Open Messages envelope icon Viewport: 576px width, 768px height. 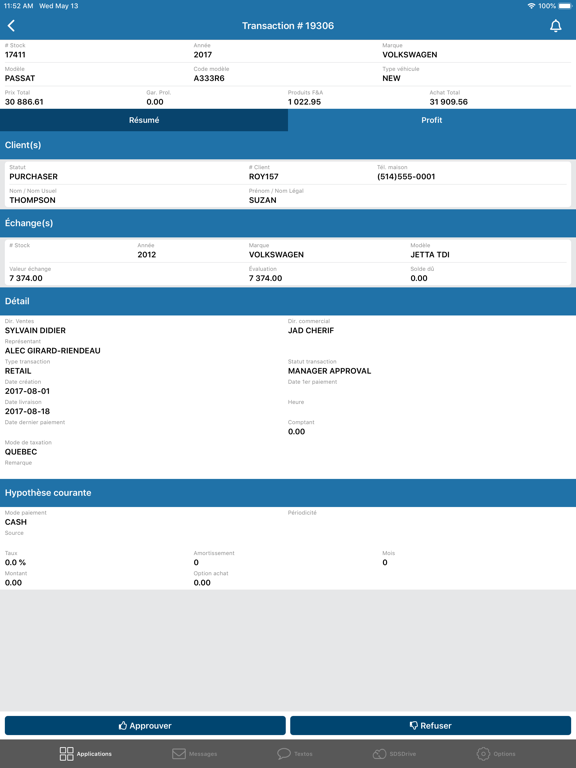pos(179,754)
